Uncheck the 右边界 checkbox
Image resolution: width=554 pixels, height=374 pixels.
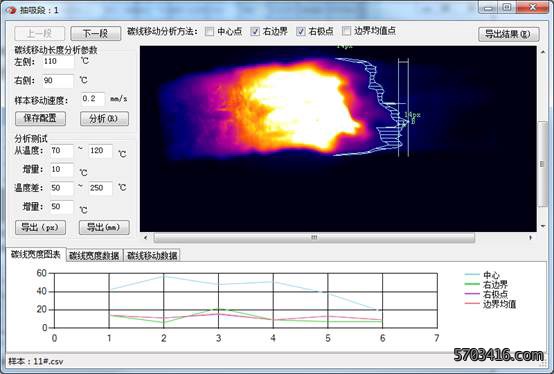[255, 31]
